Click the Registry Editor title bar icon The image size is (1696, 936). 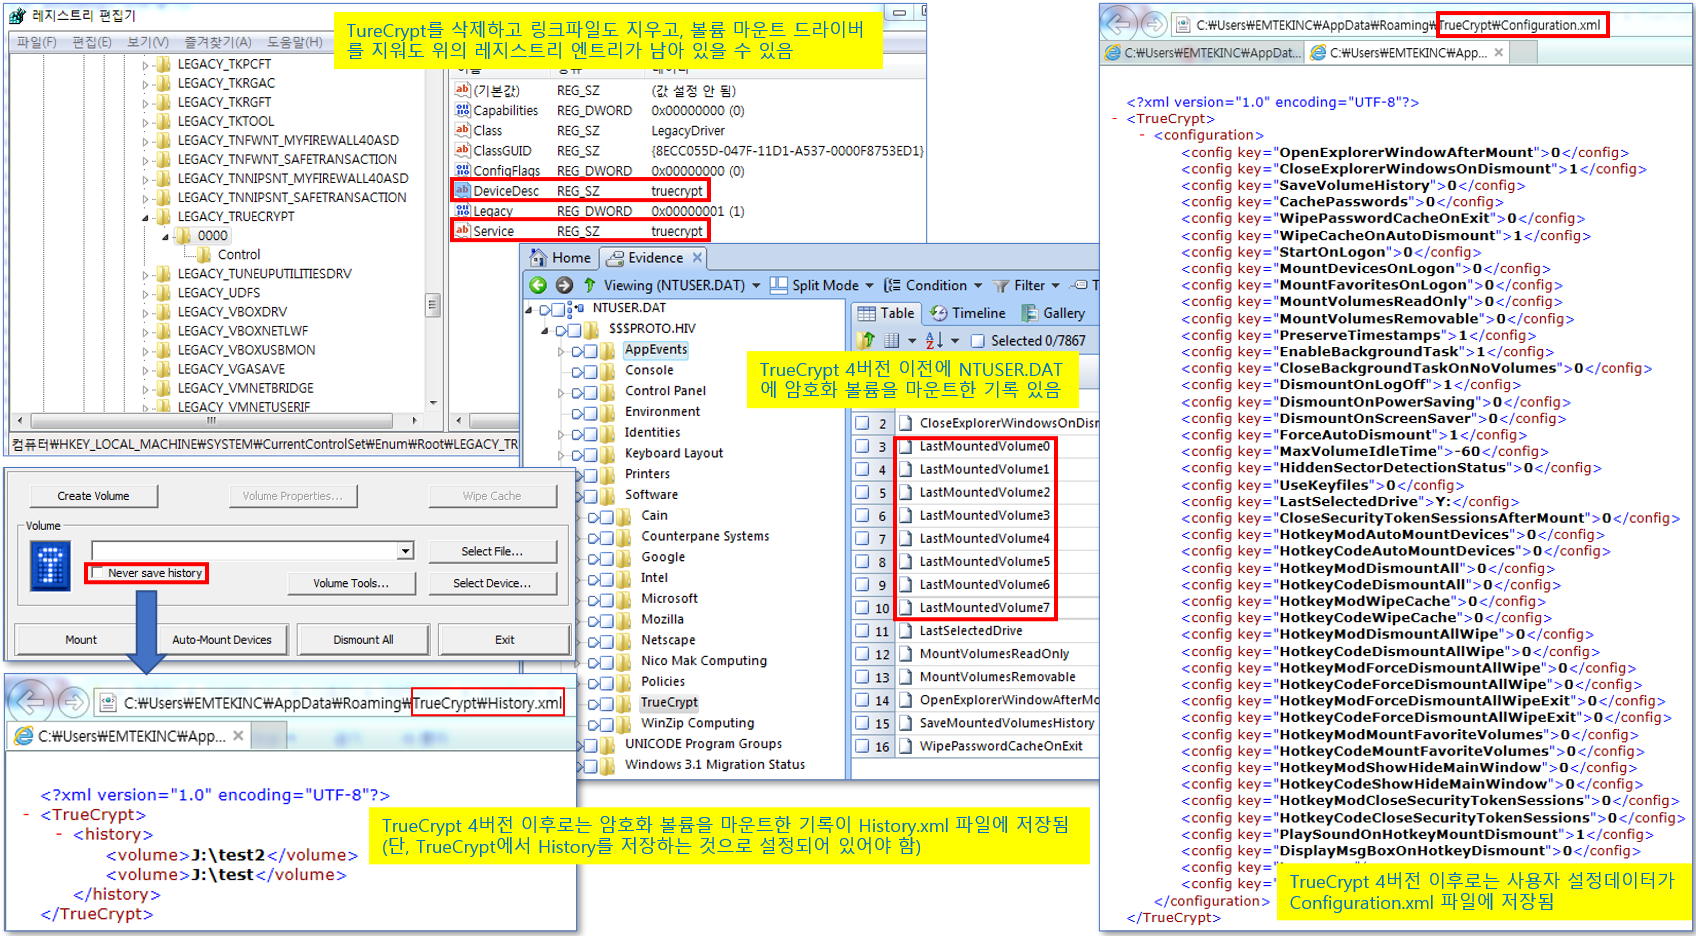pos(17,15)
